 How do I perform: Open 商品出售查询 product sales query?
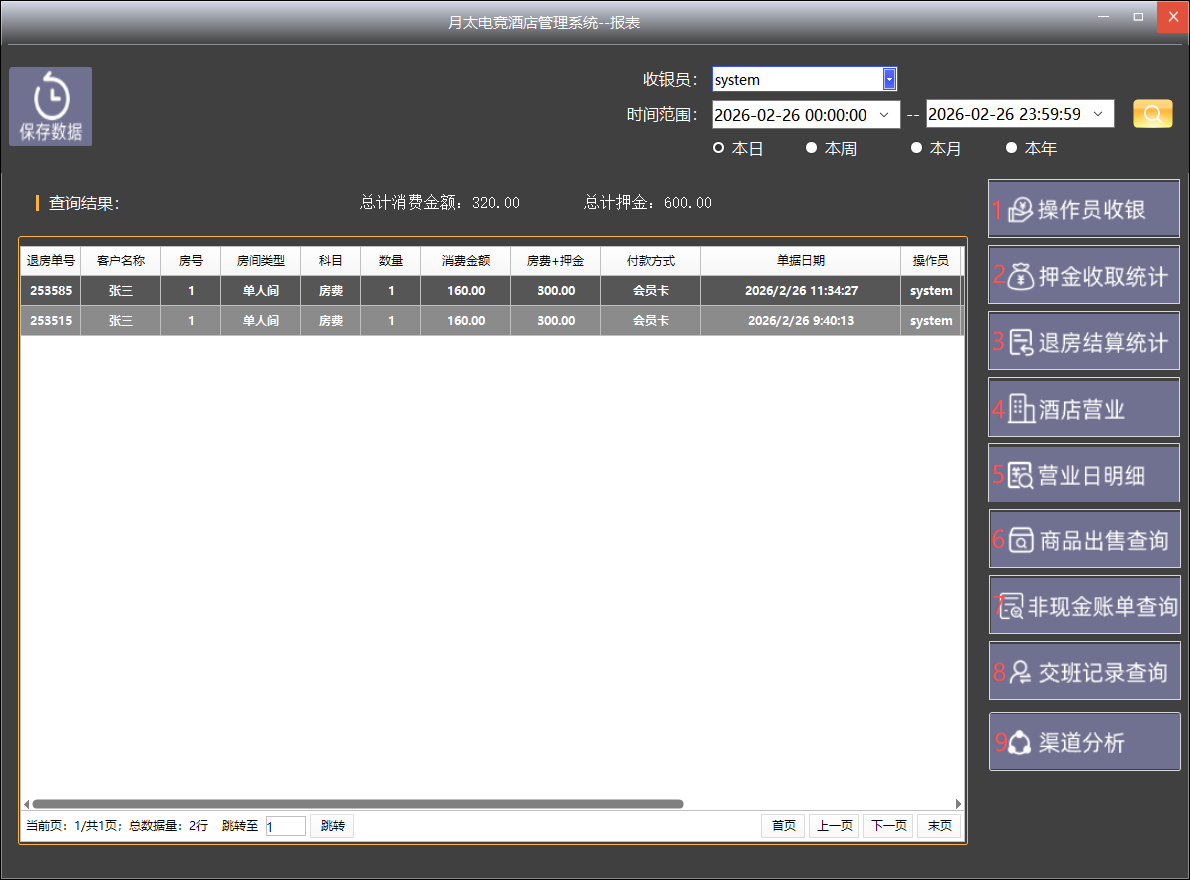tap(1083, 540)
